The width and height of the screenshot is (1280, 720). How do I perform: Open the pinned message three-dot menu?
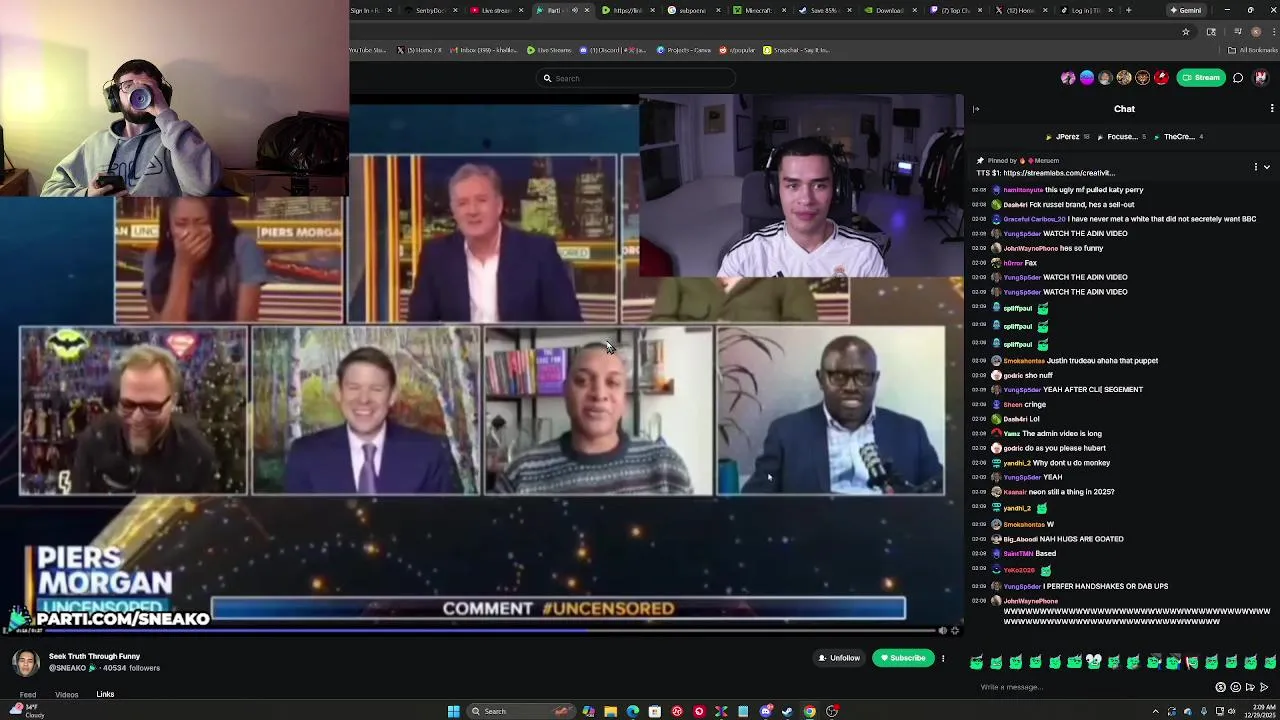tap(1256, 167)
